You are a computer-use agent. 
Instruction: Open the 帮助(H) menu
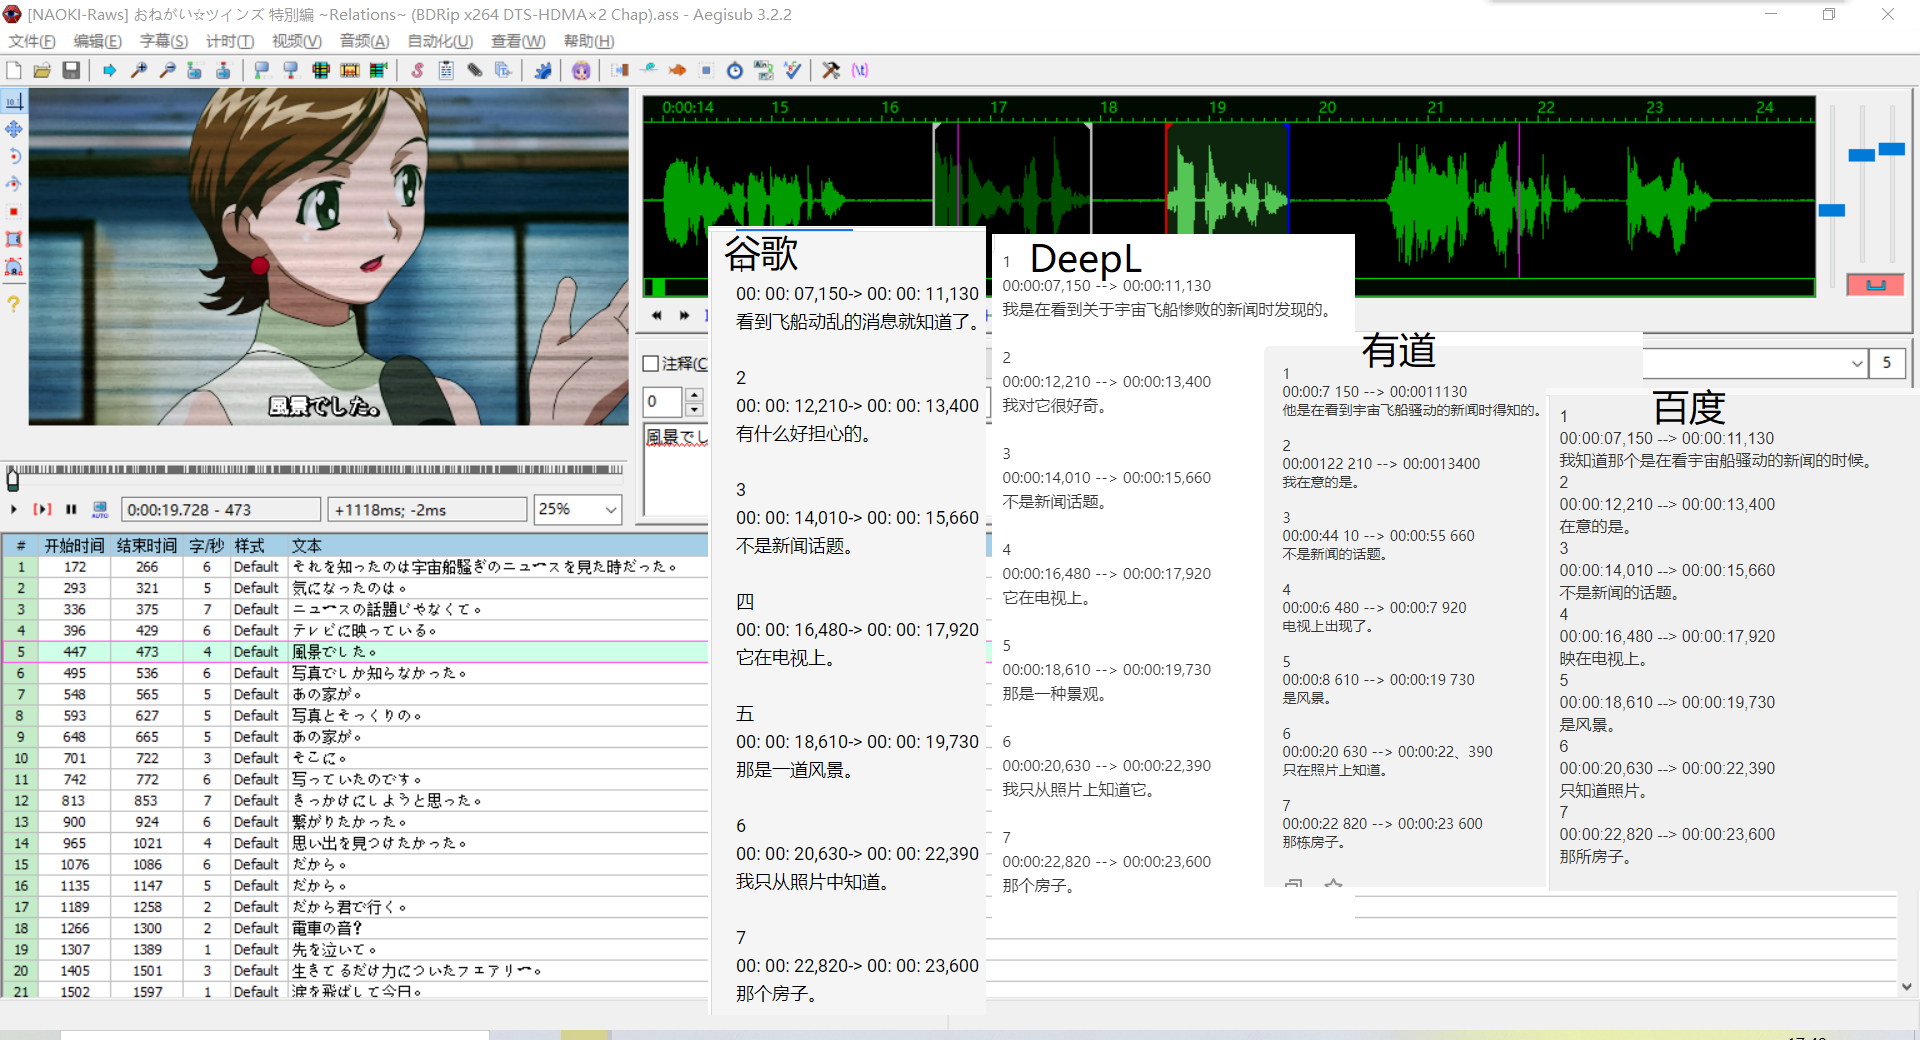pos(589,41)
